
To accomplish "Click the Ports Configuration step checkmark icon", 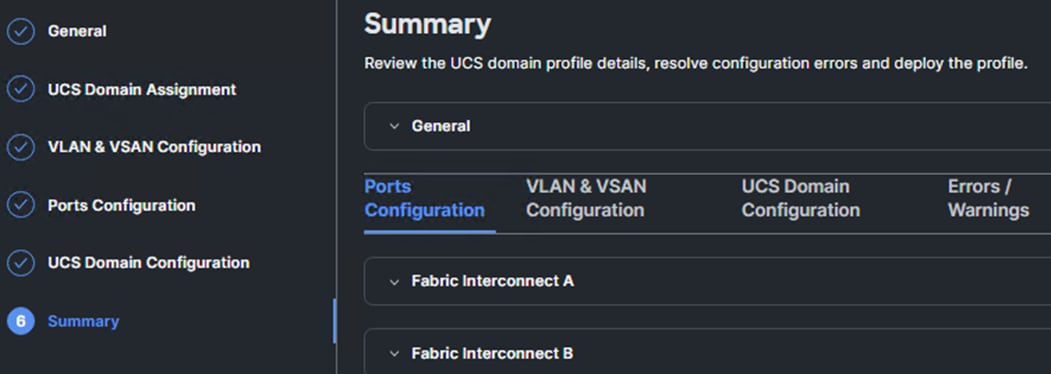I will pos(21,205).
